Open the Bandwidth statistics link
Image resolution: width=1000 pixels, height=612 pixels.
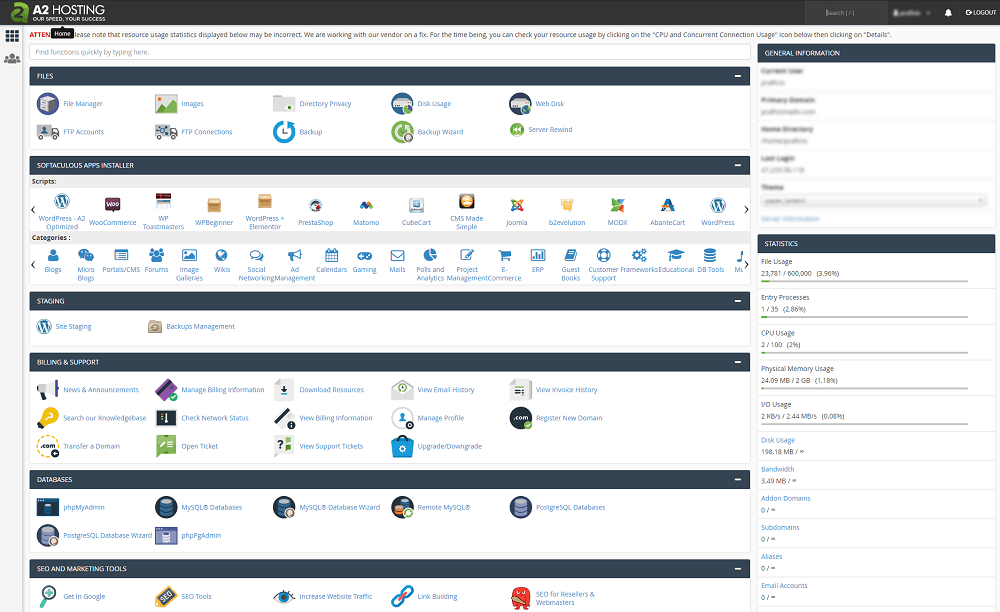777,469
